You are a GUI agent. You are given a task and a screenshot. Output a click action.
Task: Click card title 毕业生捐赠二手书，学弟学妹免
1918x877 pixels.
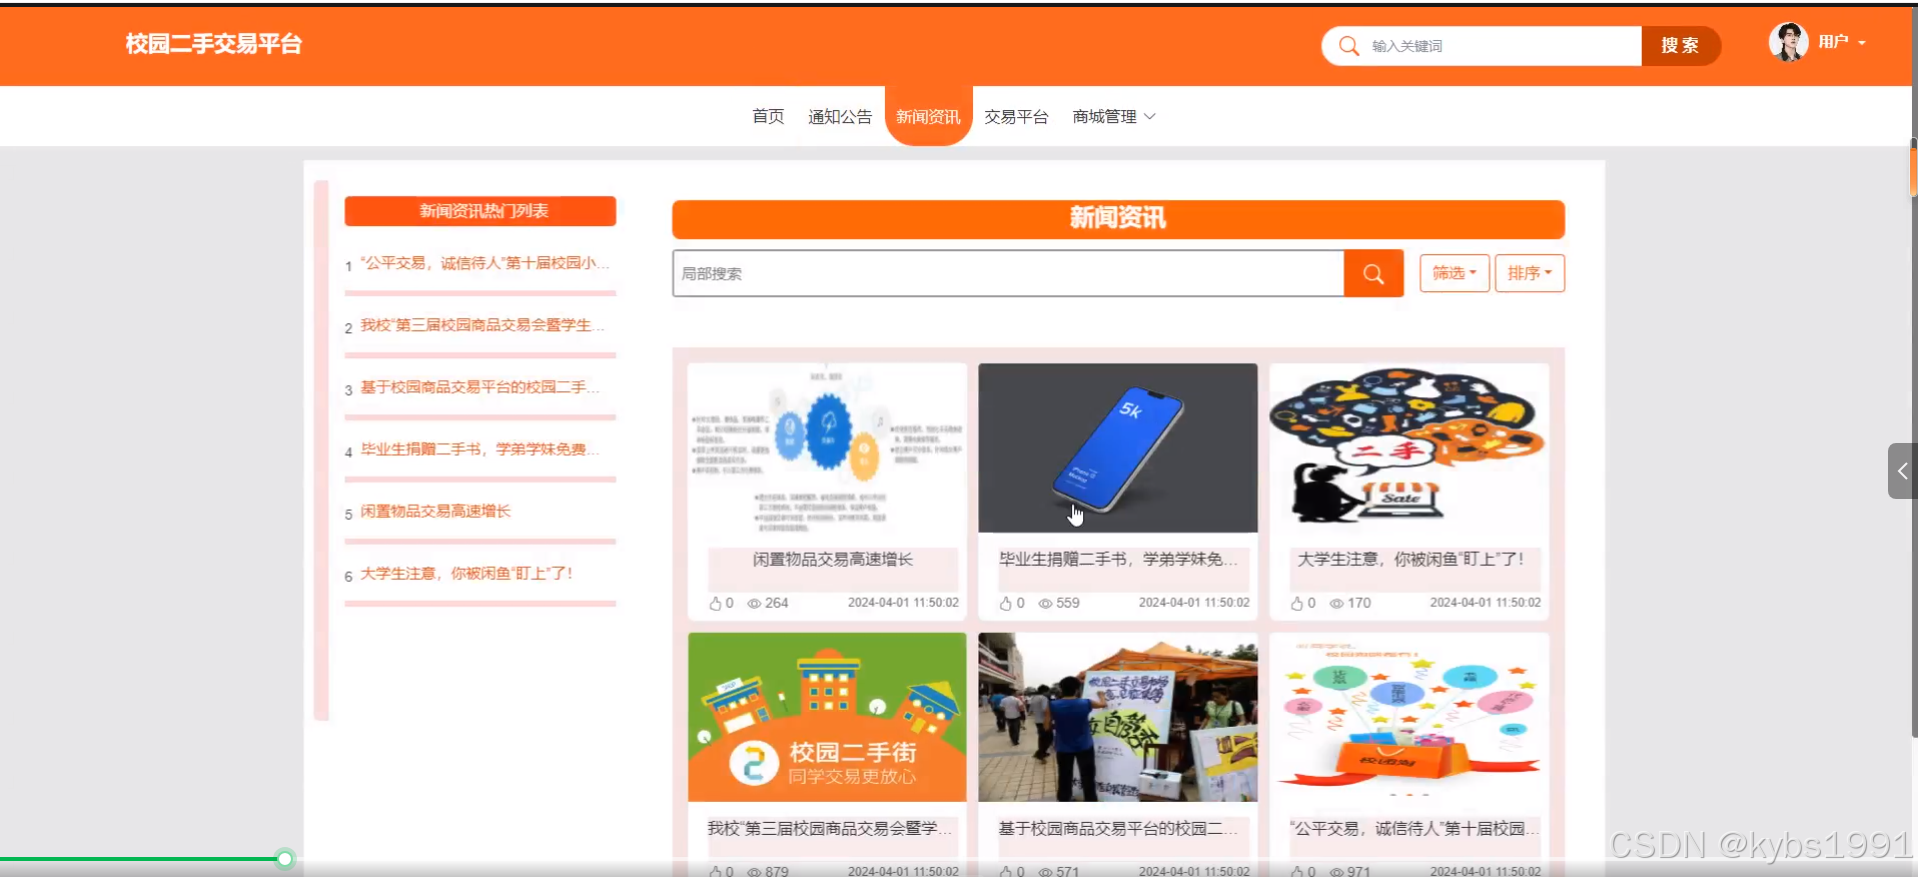1118,560
